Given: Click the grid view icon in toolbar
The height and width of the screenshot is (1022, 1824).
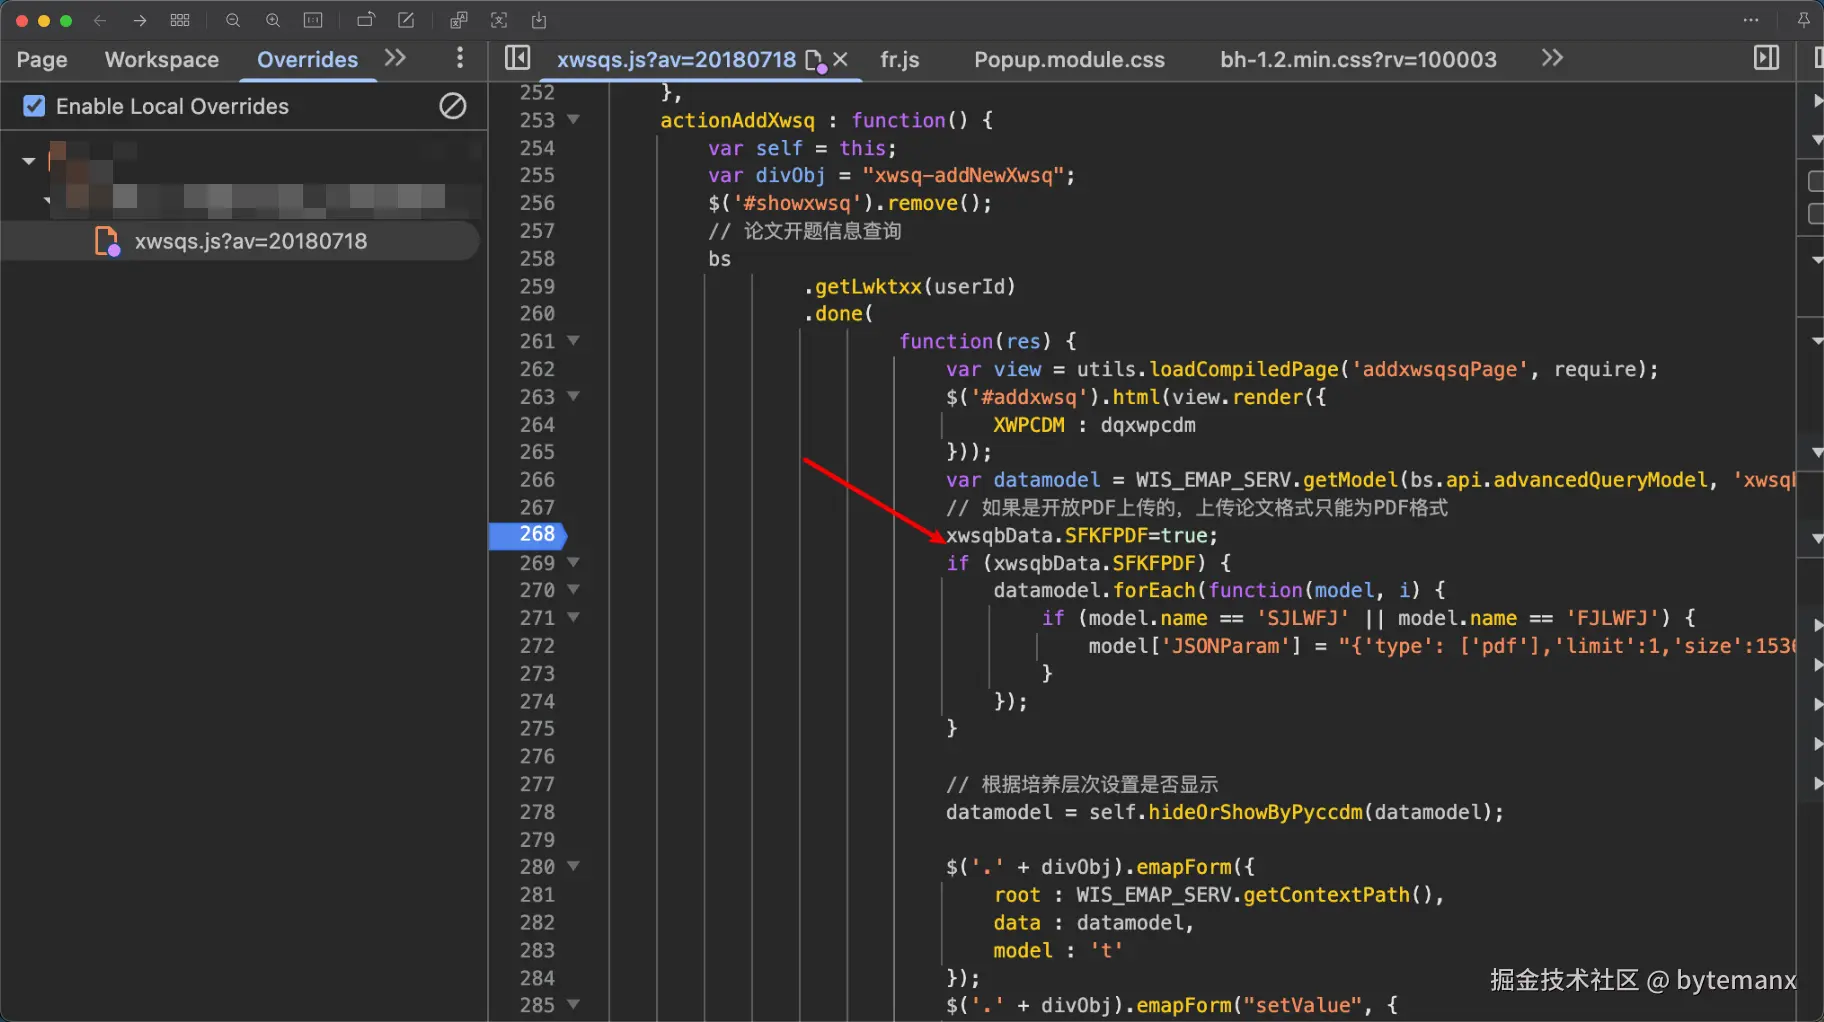Looking at the screenshot, I should [x=180, y=20].
